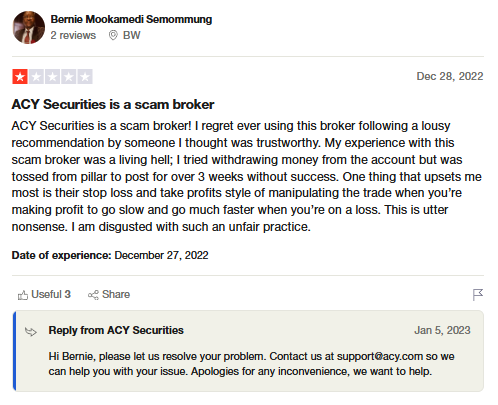Click the share network icon
This screenshot has width=498, height=405.
93,295
